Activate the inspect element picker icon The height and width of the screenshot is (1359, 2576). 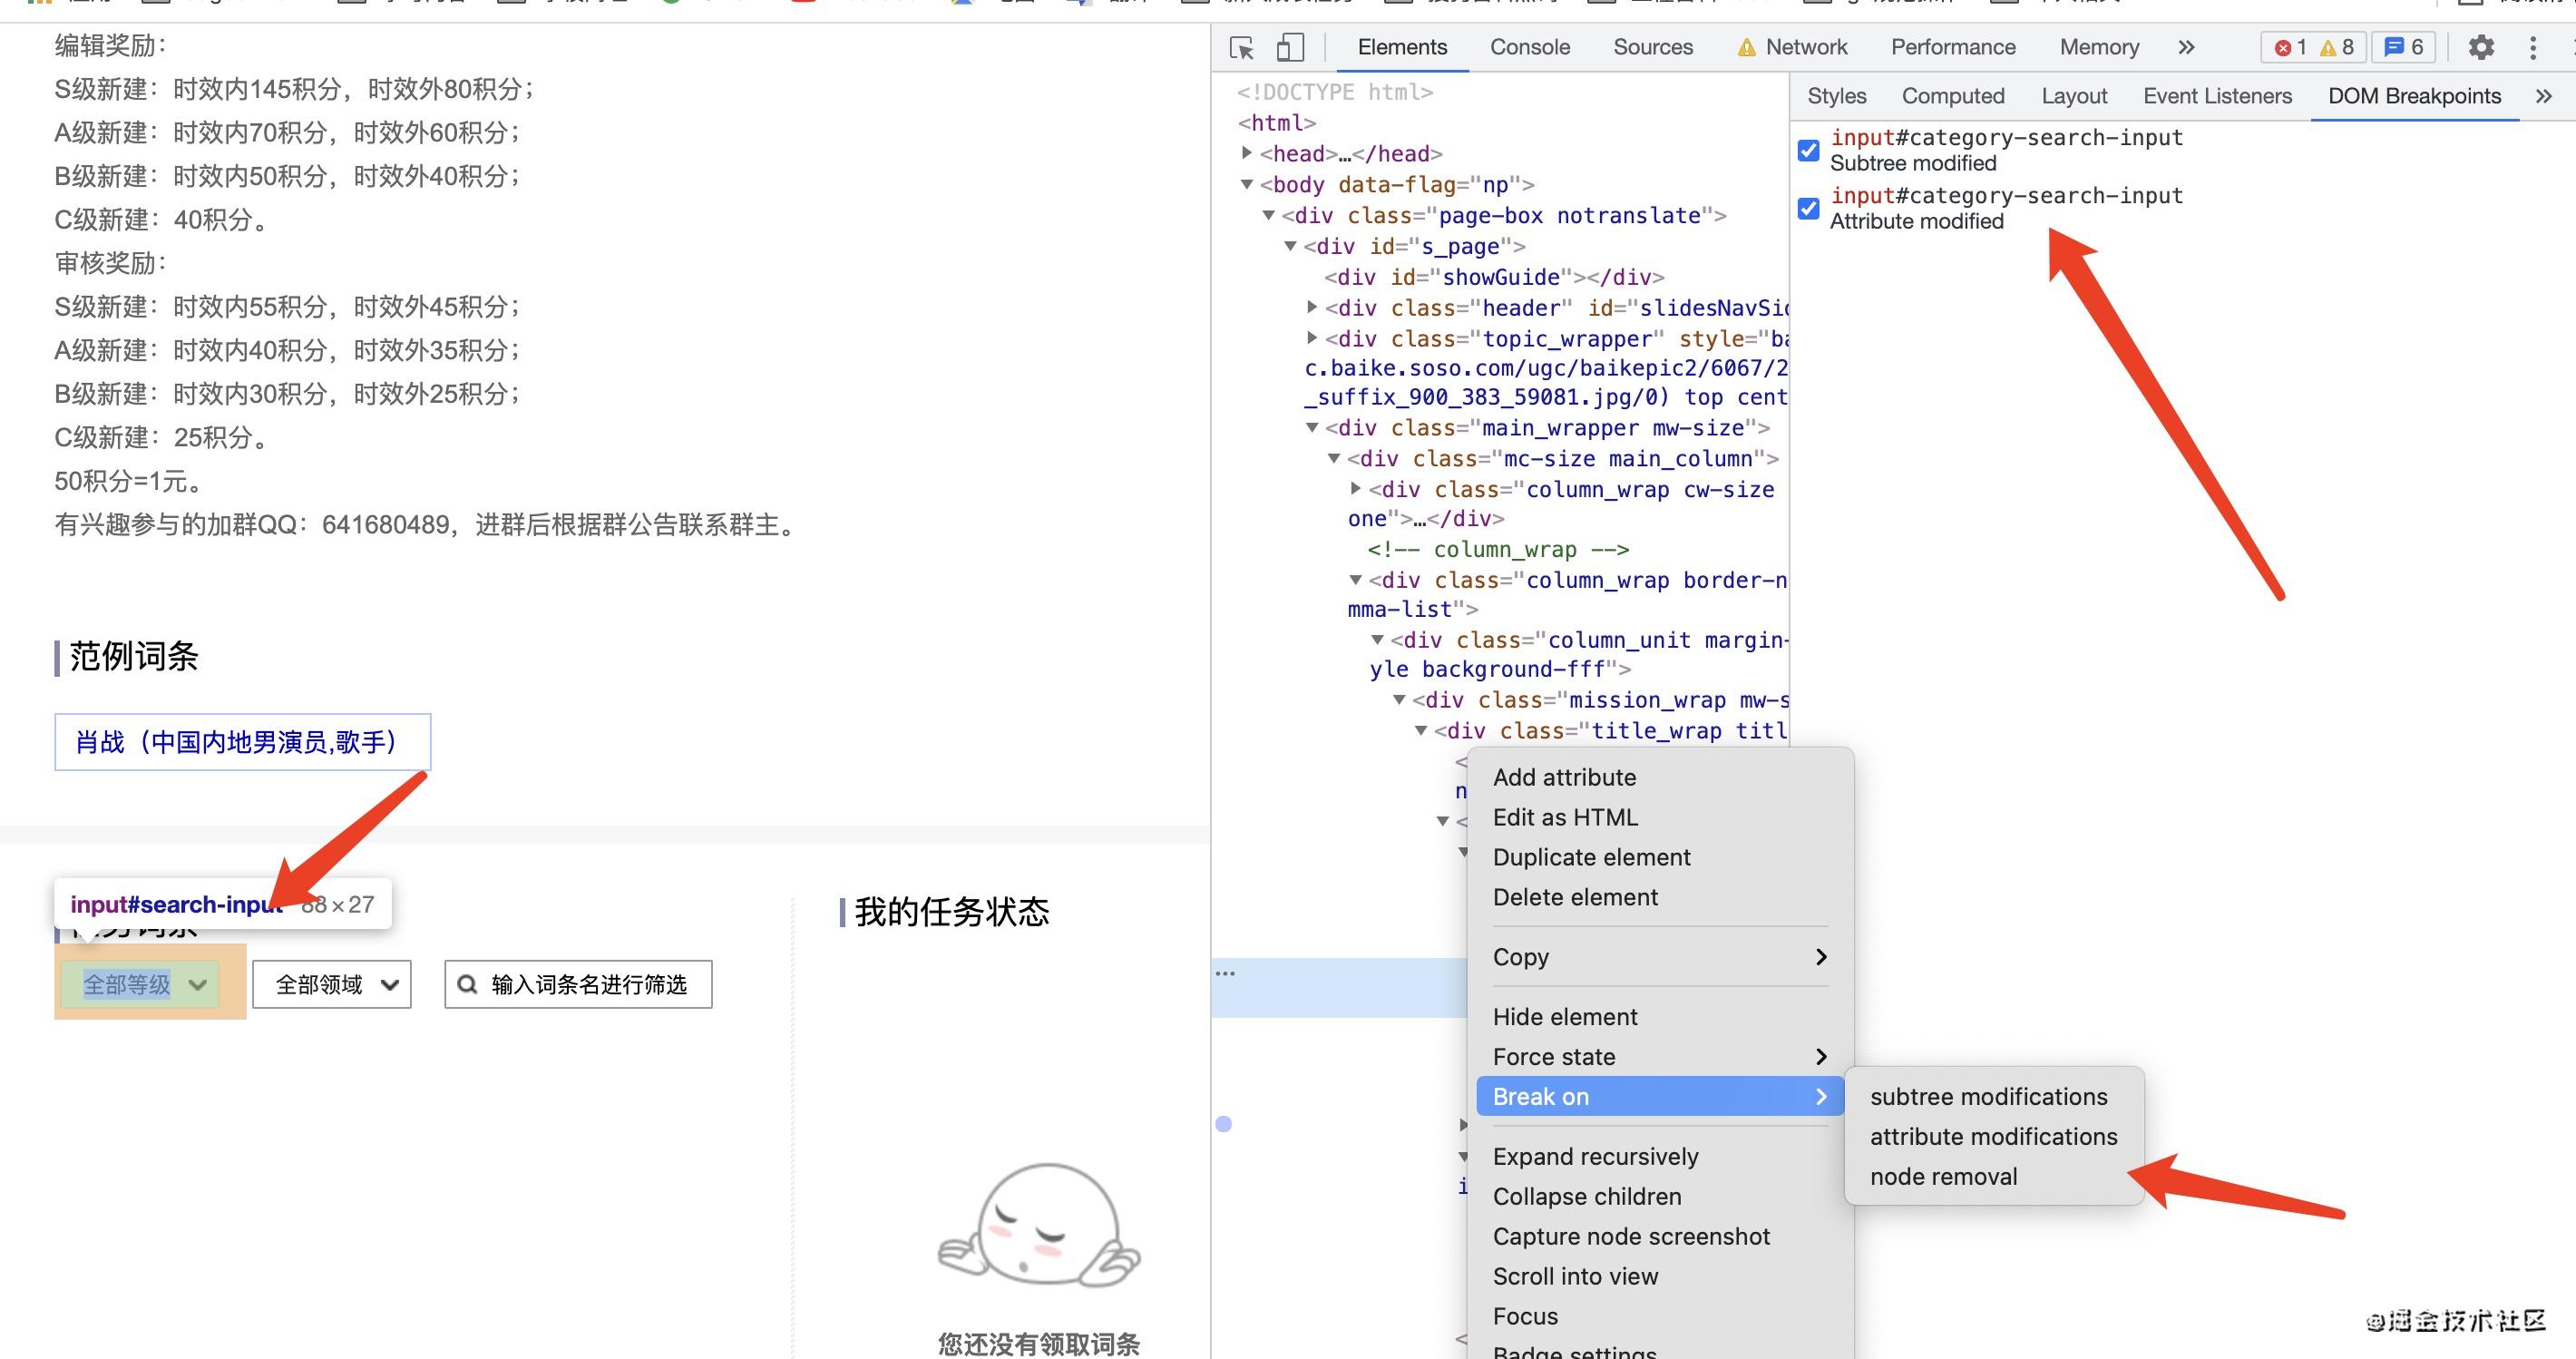[1242, 47]
